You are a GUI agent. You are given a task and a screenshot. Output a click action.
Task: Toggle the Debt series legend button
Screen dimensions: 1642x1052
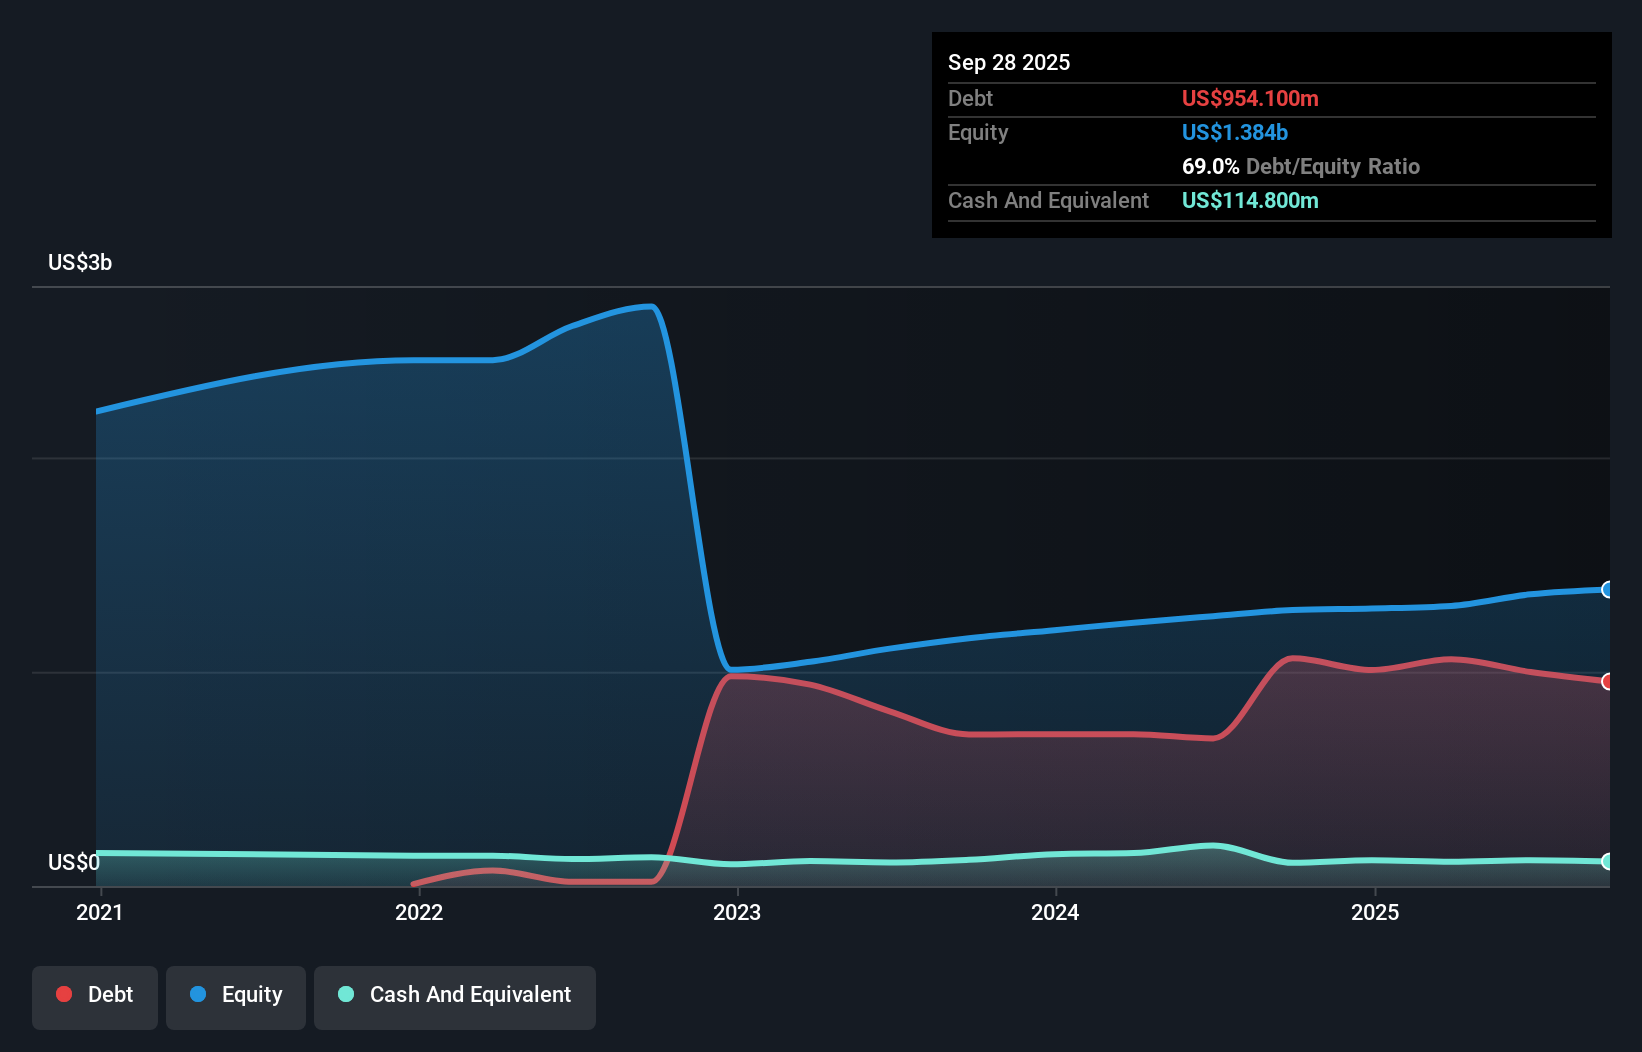point(95,997)
